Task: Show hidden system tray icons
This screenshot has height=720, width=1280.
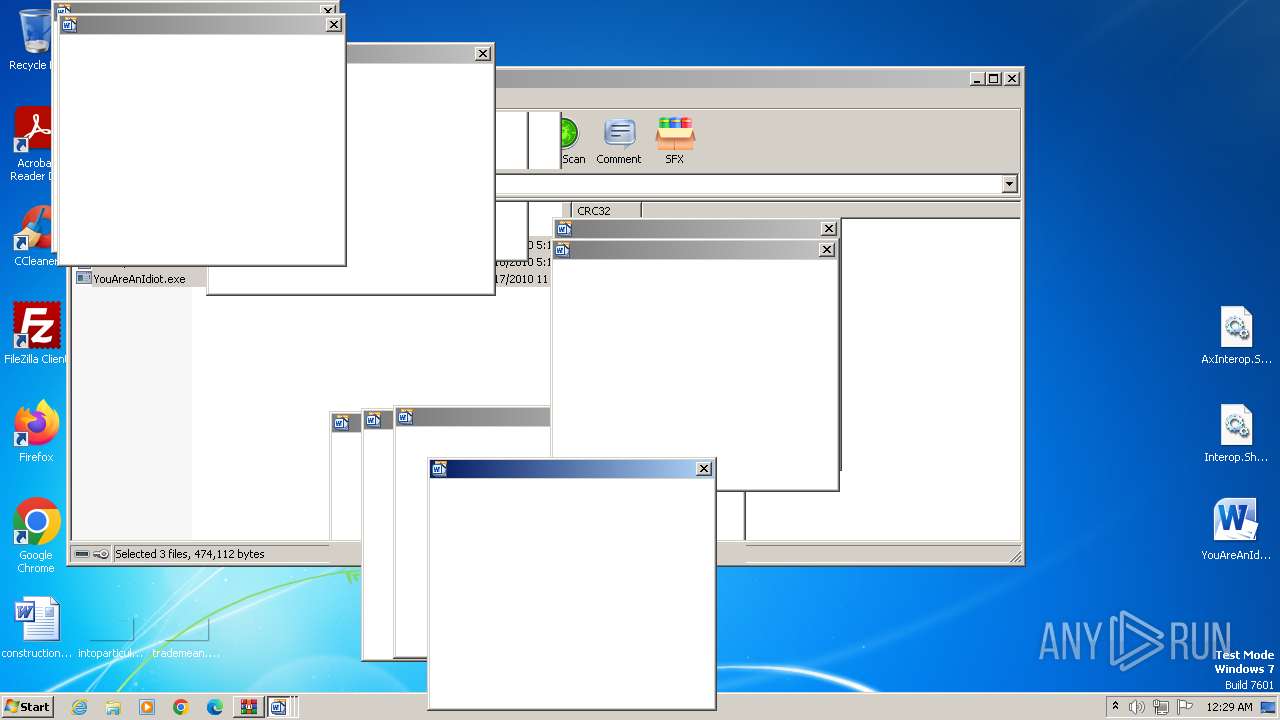Action: coord(1115,707)
